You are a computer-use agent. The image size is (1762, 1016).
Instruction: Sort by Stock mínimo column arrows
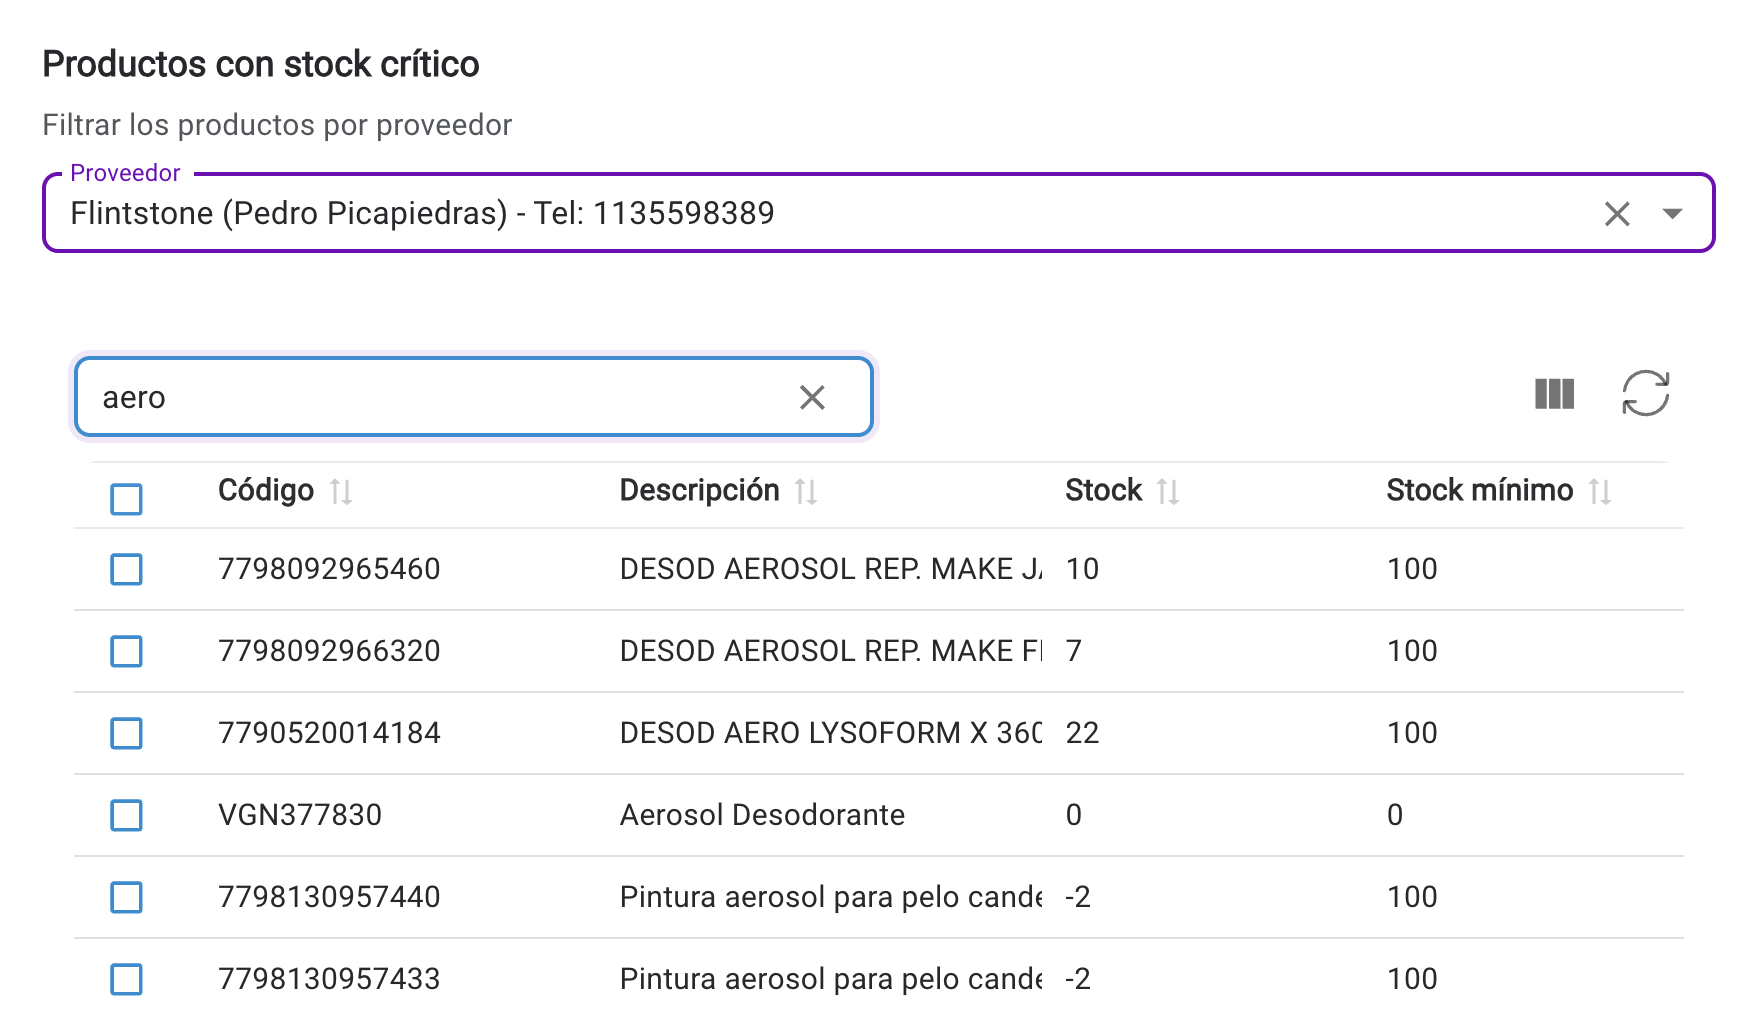click(1600, 492)
